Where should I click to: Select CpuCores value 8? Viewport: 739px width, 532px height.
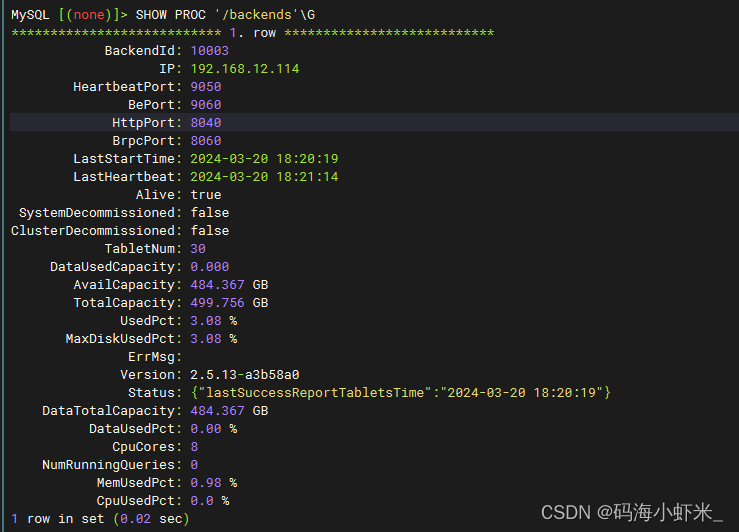click(194, 447)
